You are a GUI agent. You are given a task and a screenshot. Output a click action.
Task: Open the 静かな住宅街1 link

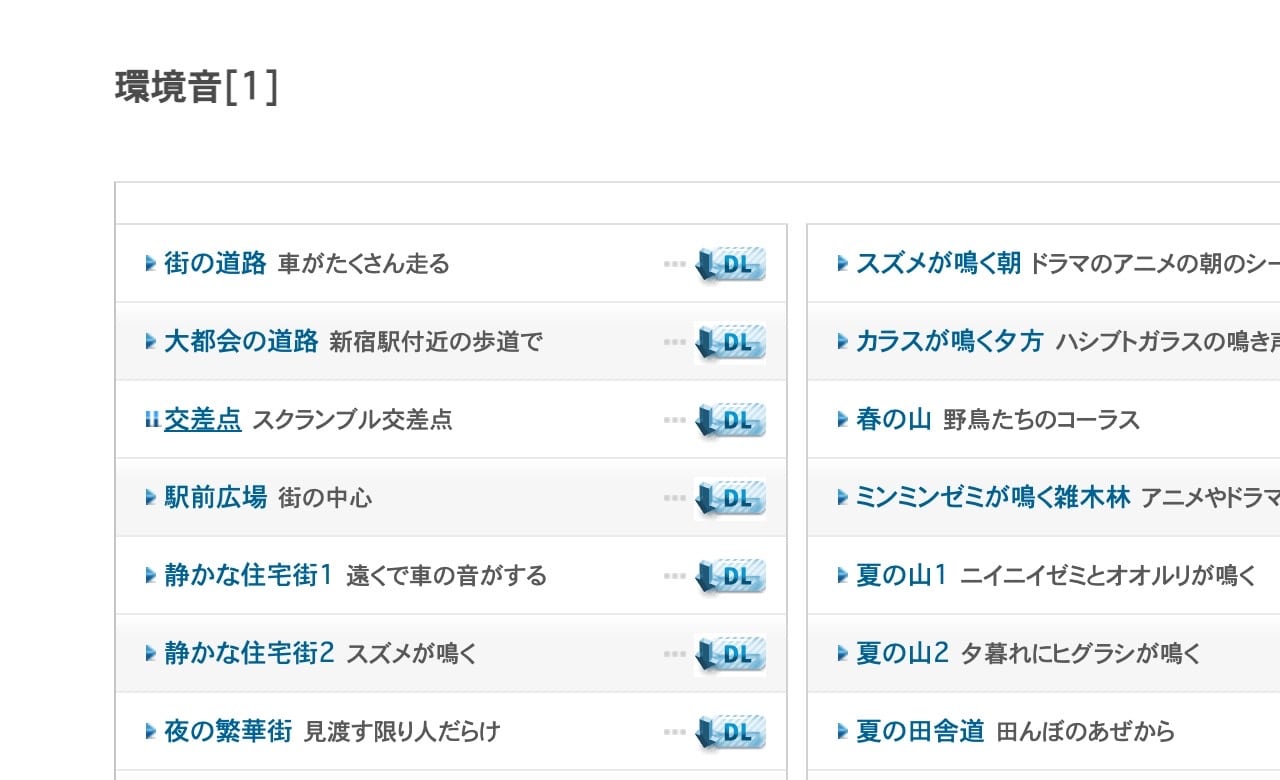click(x=247, y=576)
